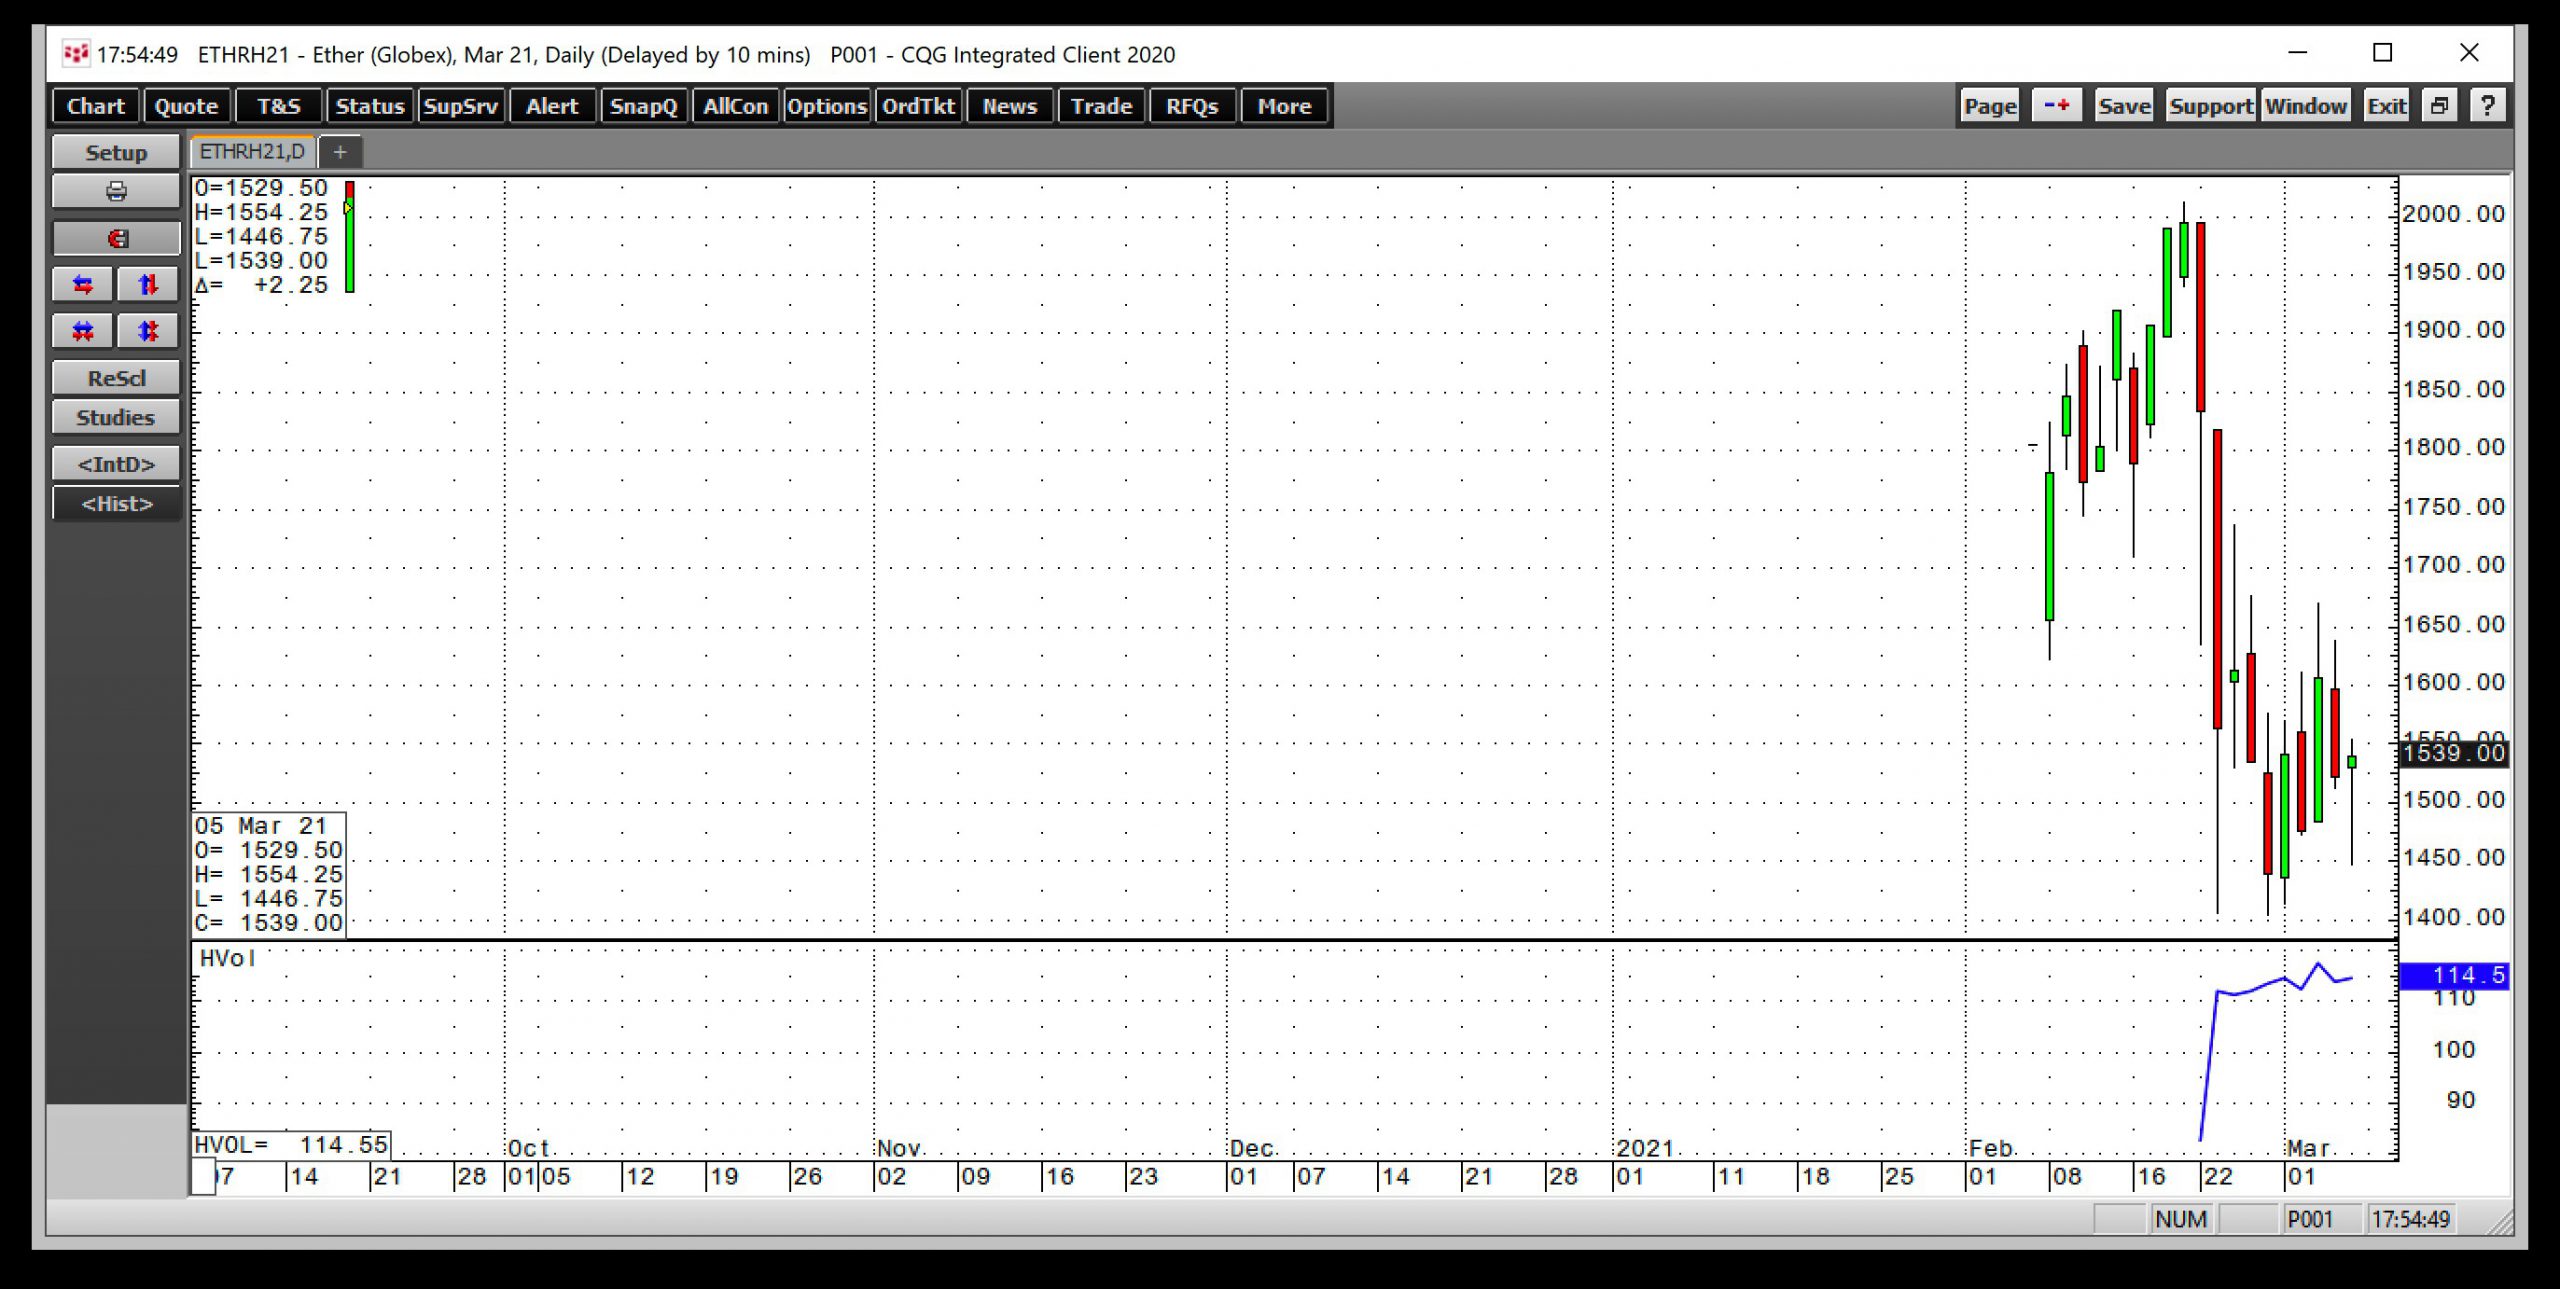This screenshot has height=1289, width=2560.
Task: Open the Chart menu
Action: 96,106
